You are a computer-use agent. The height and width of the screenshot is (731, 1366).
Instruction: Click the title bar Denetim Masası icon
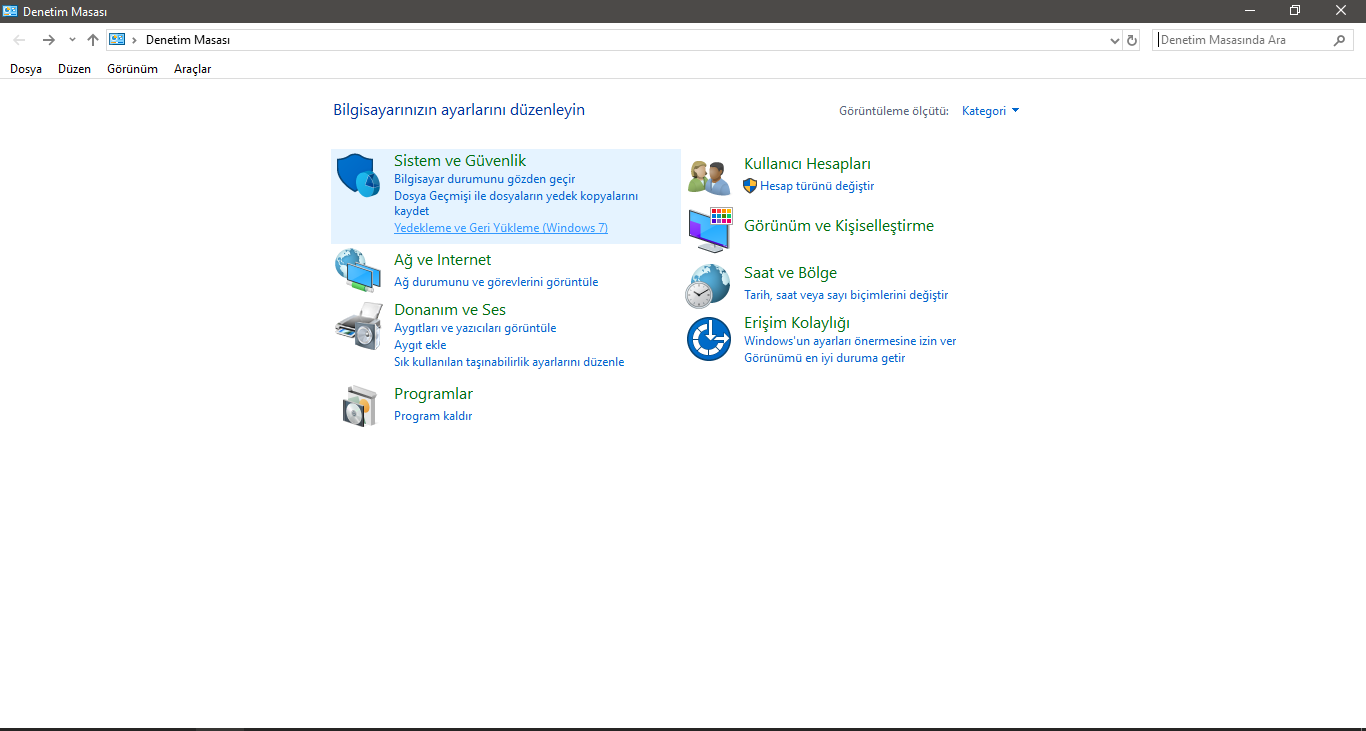point(10,11)
